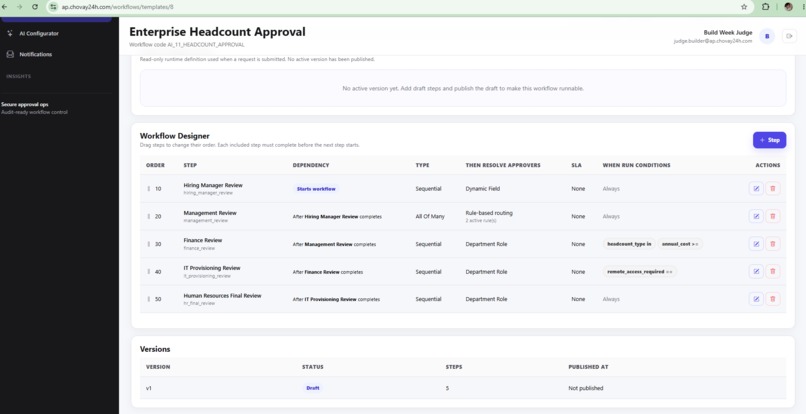806x414 pixels.
Task: Delete the Finance Review step
Action: pyautogui.click(x=773, y=244)
